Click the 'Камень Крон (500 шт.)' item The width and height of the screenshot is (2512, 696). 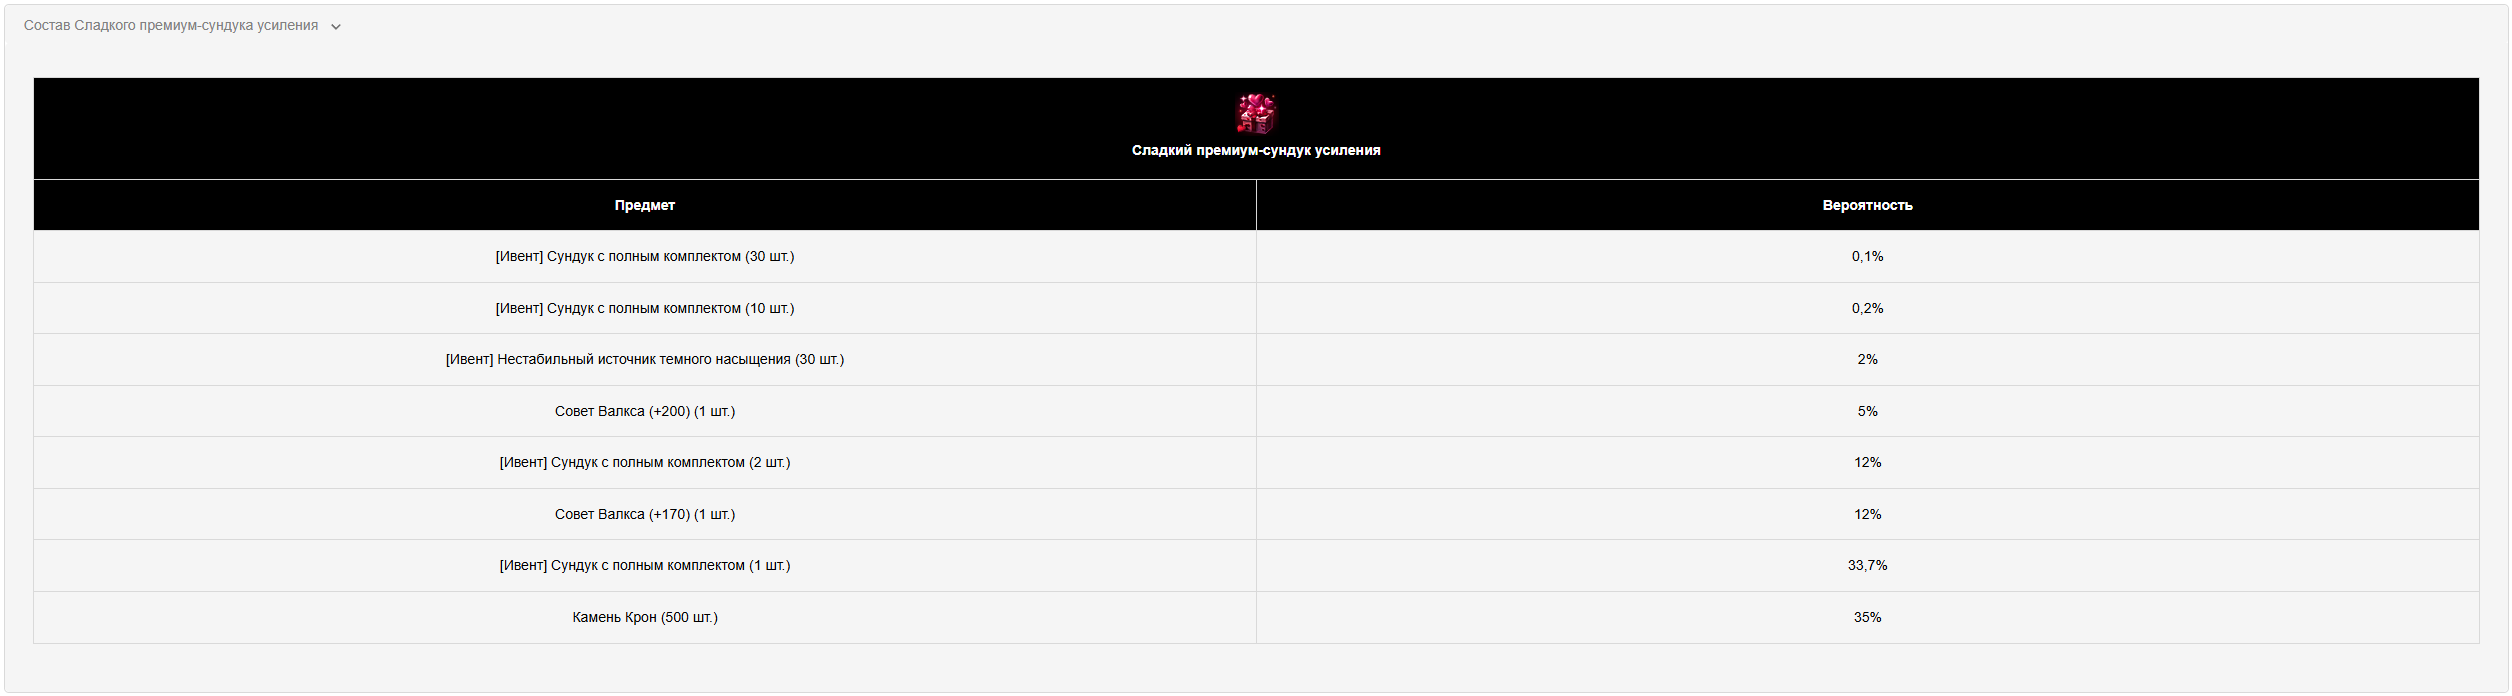click(x=644, y=617)
